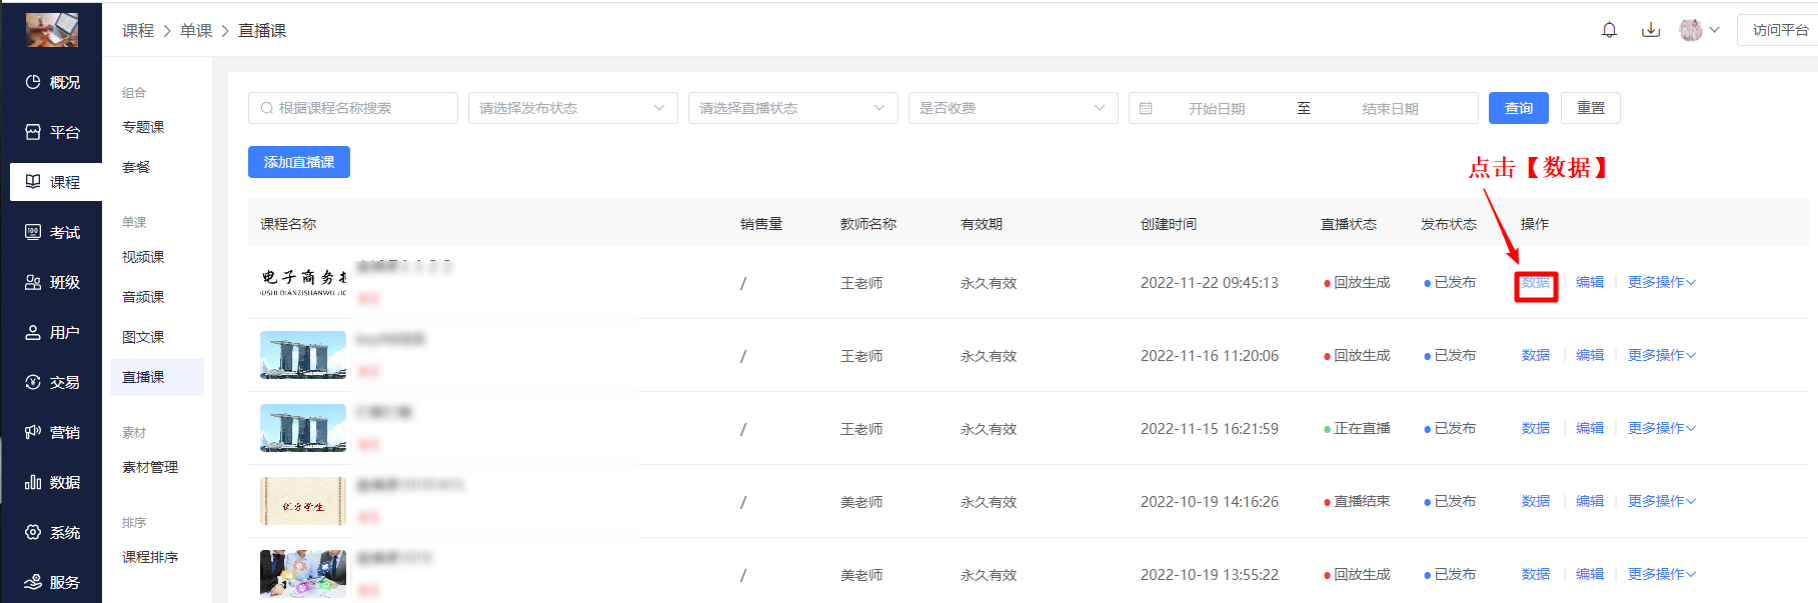Open 用户 section in sidebar
Image resolution: width=1818 pixels, height=603 pixels.
pyautogui.click(x=52, y=332)
